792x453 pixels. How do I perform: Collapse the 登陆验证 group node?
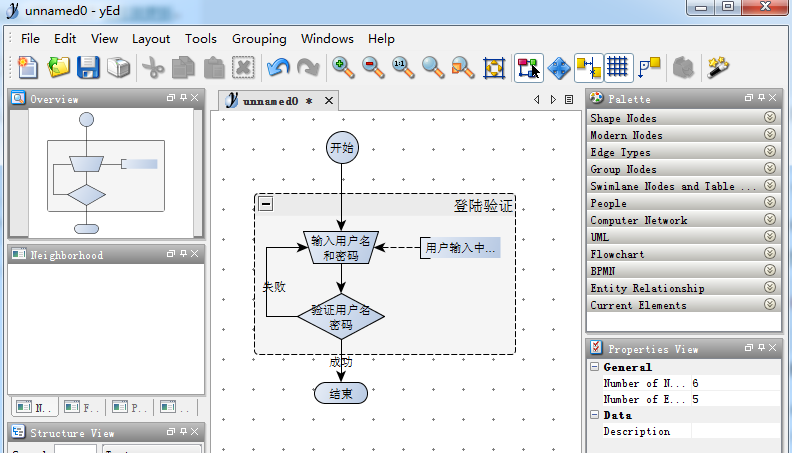pyautogui.click(x=266, y=204)
